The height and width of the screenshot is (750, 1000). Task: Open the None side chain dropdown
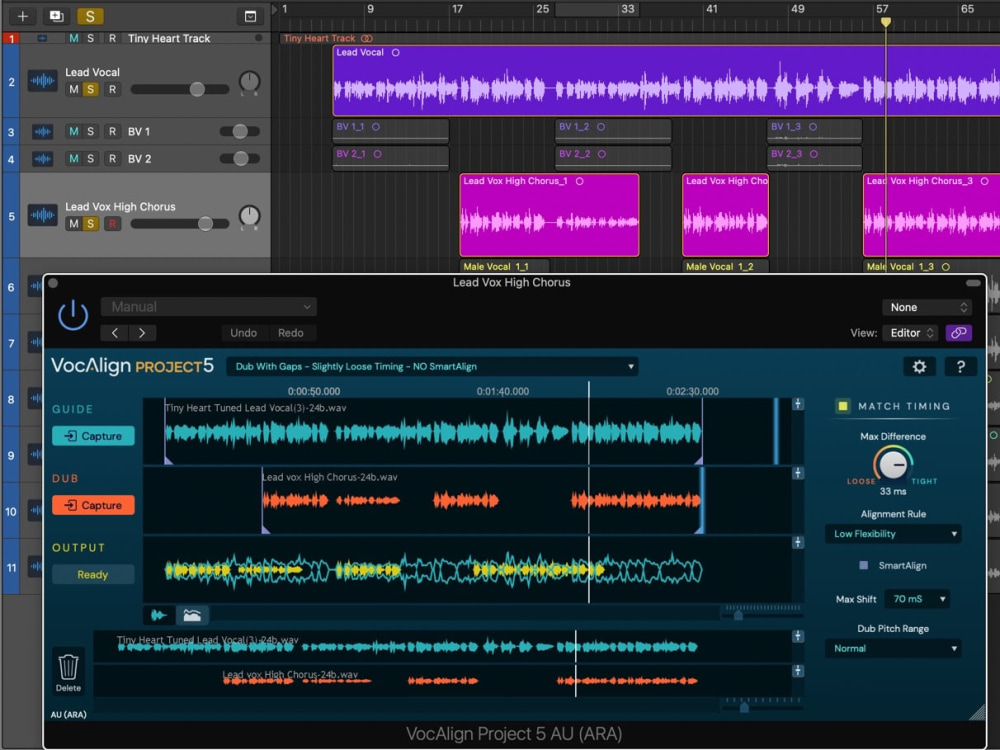(x=927, y=307)
